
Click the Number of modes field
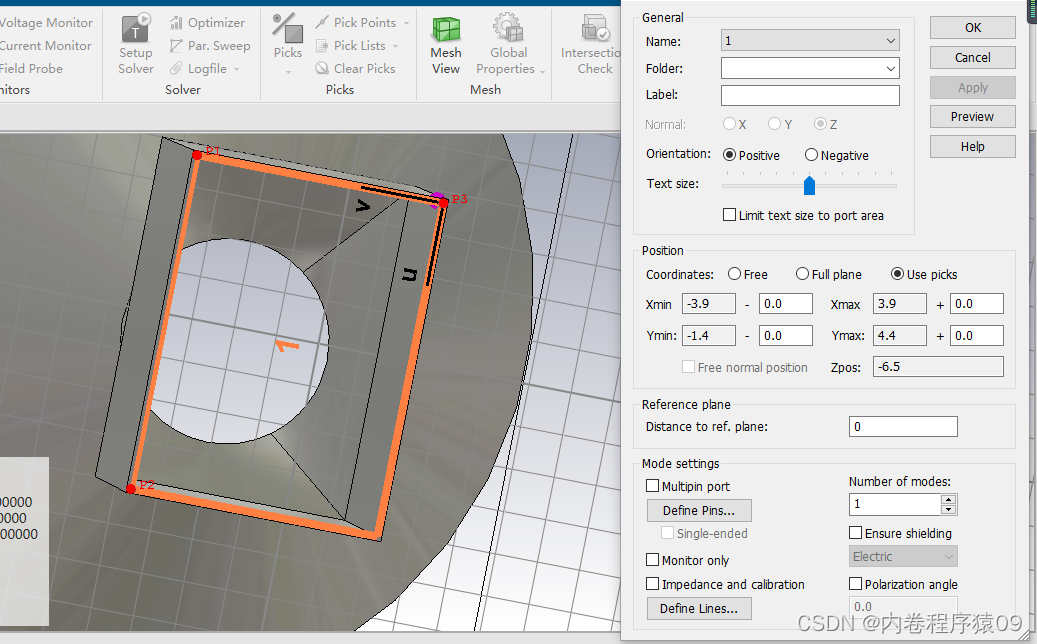[x=895, y=504]
